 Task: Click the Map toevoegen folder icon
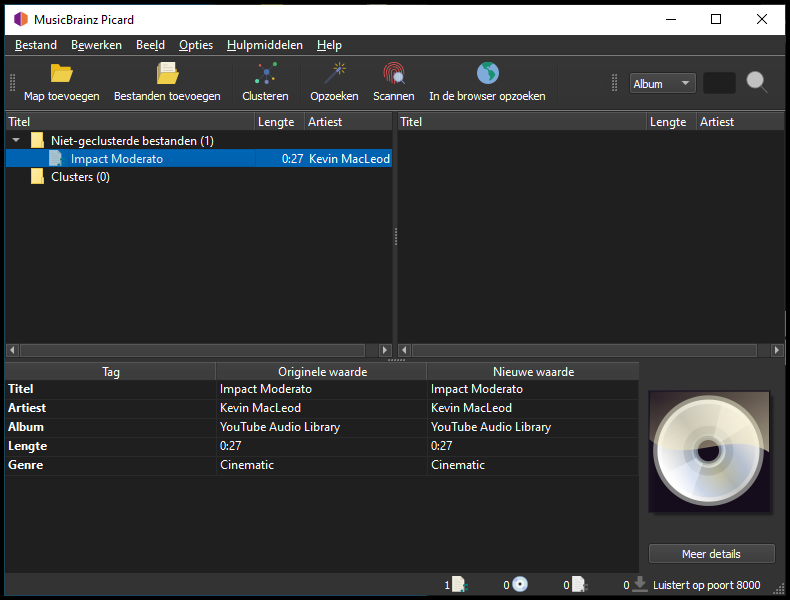point(61,74)
